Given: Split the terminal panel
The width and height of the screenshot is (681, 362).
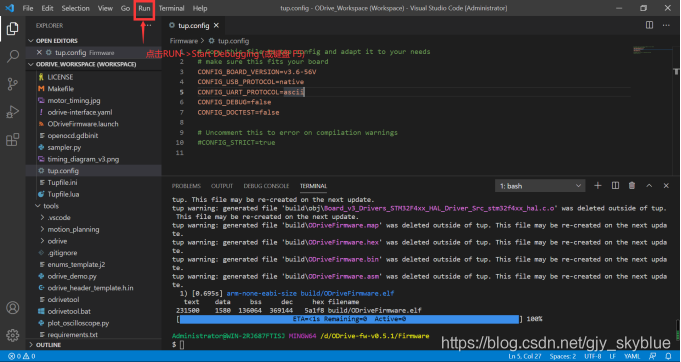Looking at the screenshot, I should coord(615,186).
